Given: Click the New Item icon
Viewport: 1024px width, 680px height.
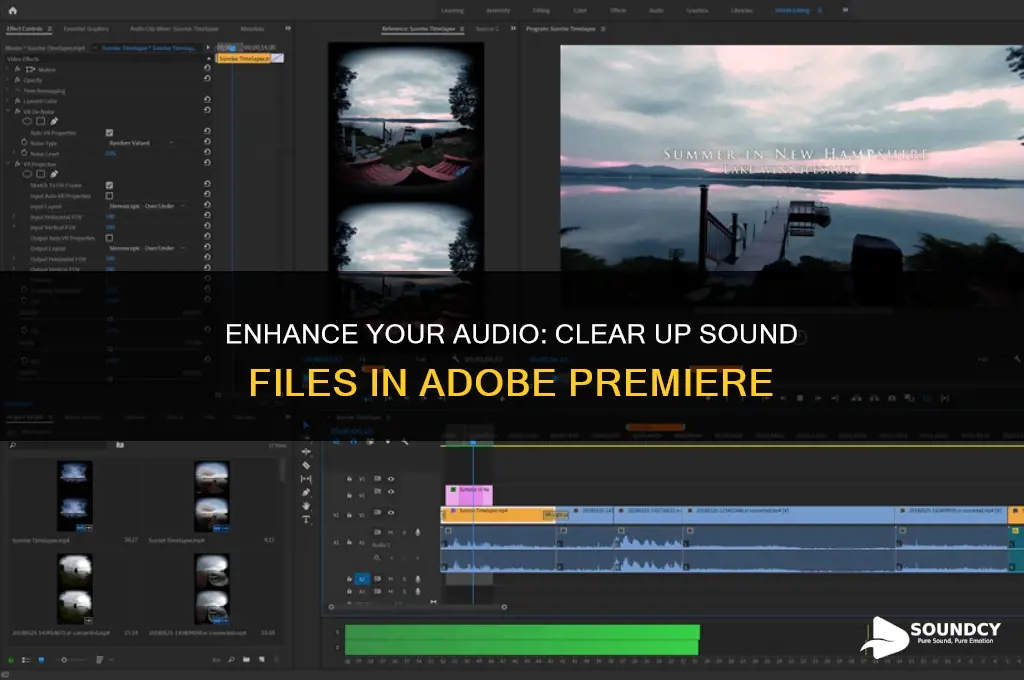Looking at the screenshot, I should pos(262,660).
